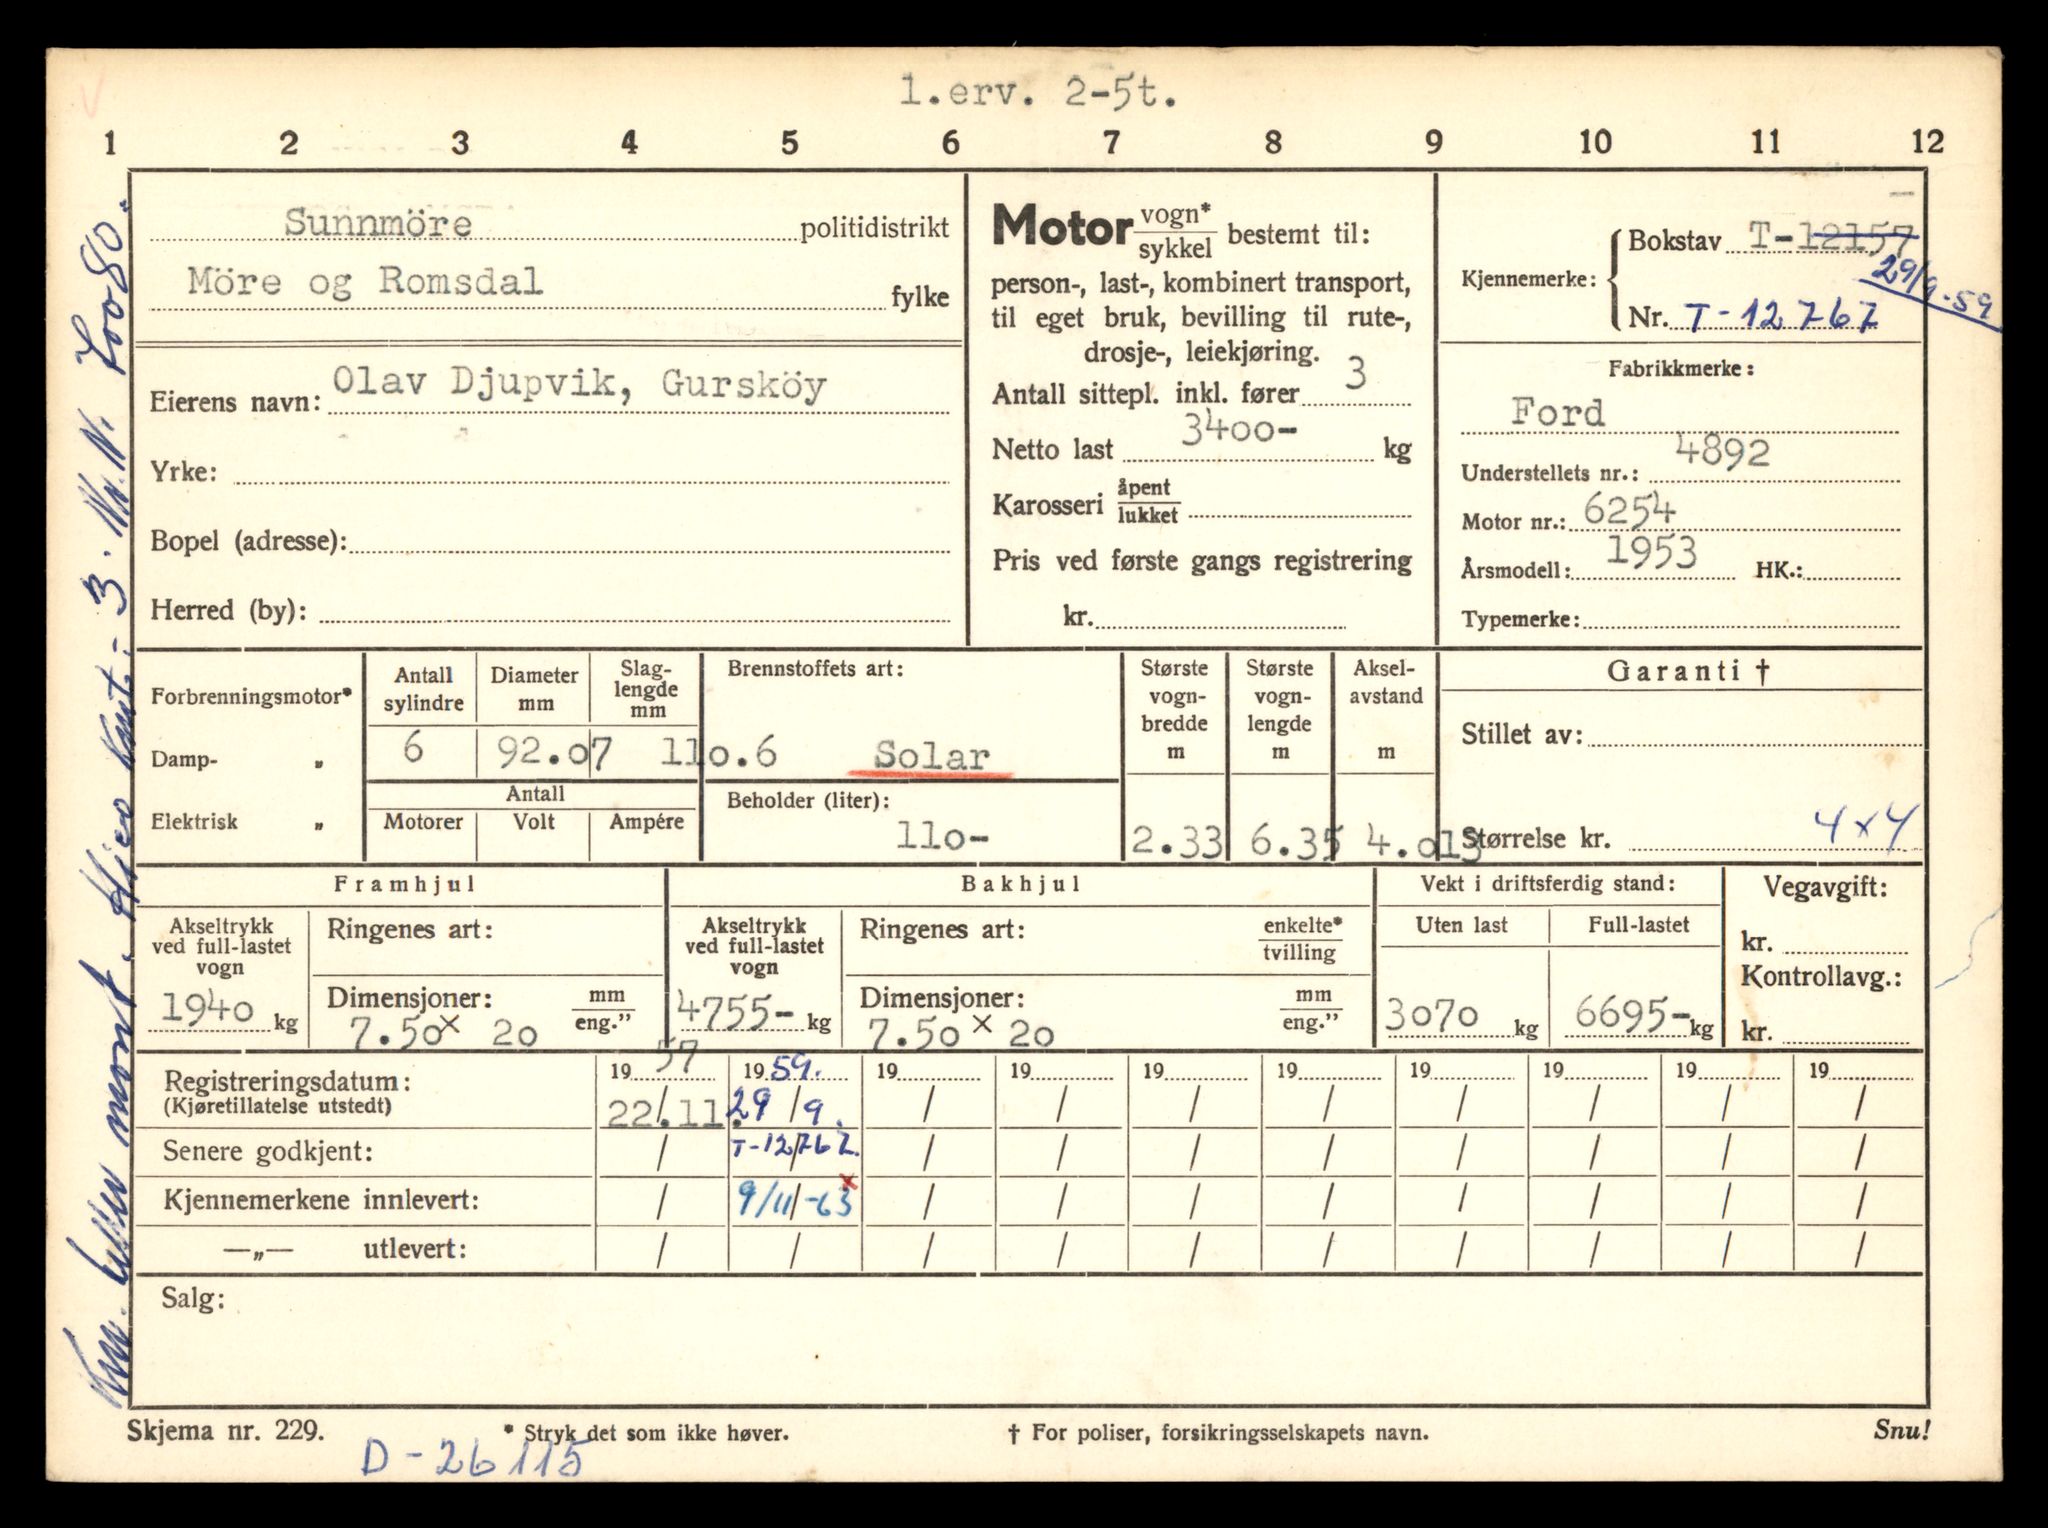Click the Sunnmöre police district field
2048x1528 pixels.
pyautogui.click(x=378, y=222)
